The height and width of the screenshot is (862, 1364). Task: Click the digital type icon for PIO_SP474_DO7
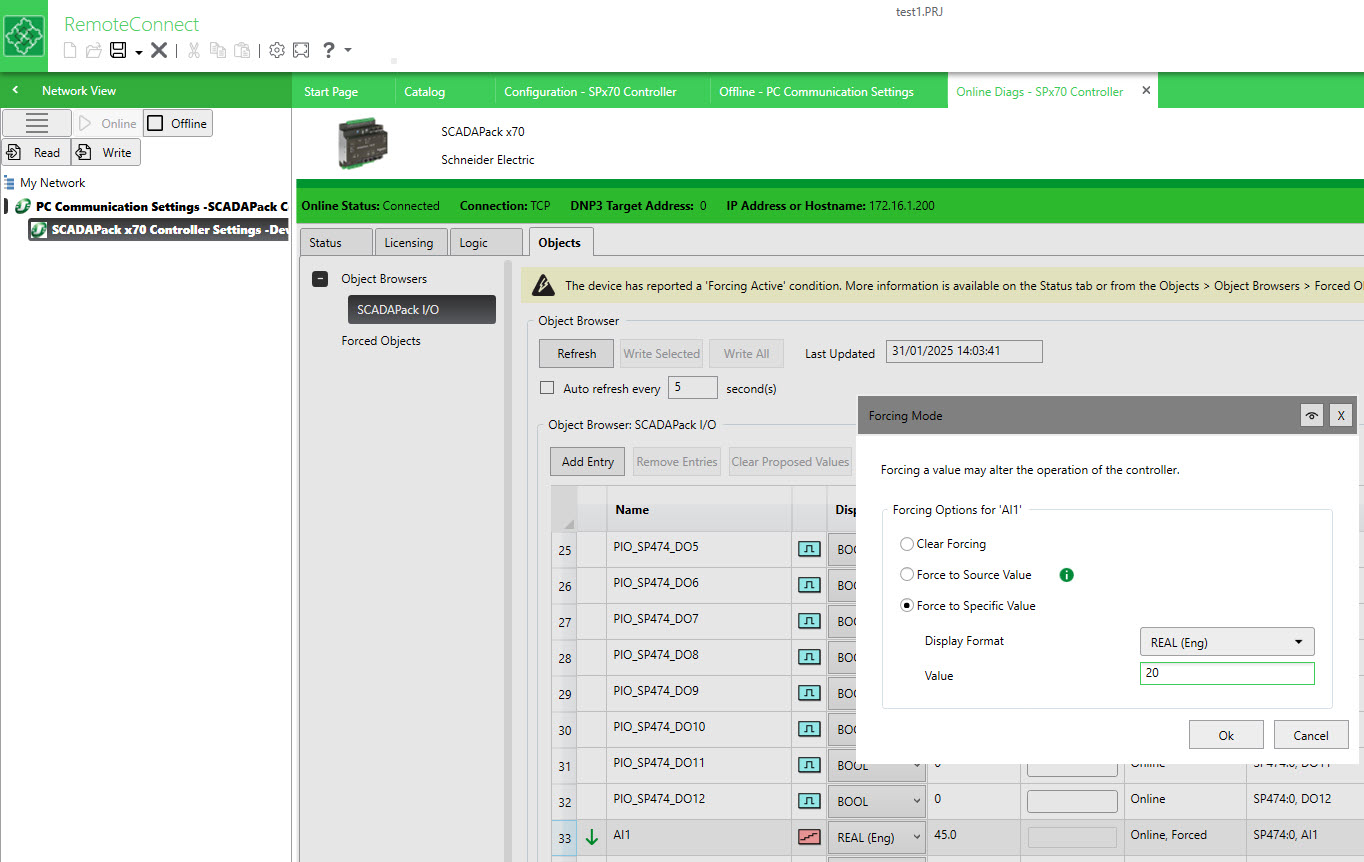pyautogui.click(x=808, y=621)
